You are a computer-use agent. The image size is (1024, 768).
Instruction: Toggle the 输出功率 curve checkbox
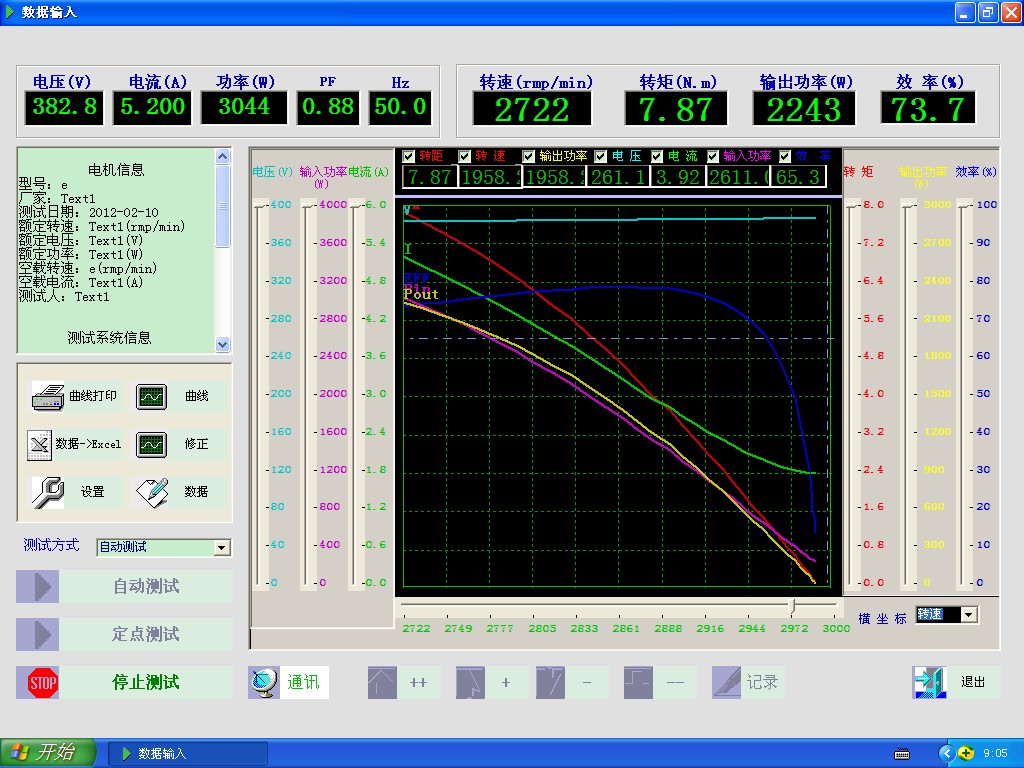pos(528,156)
